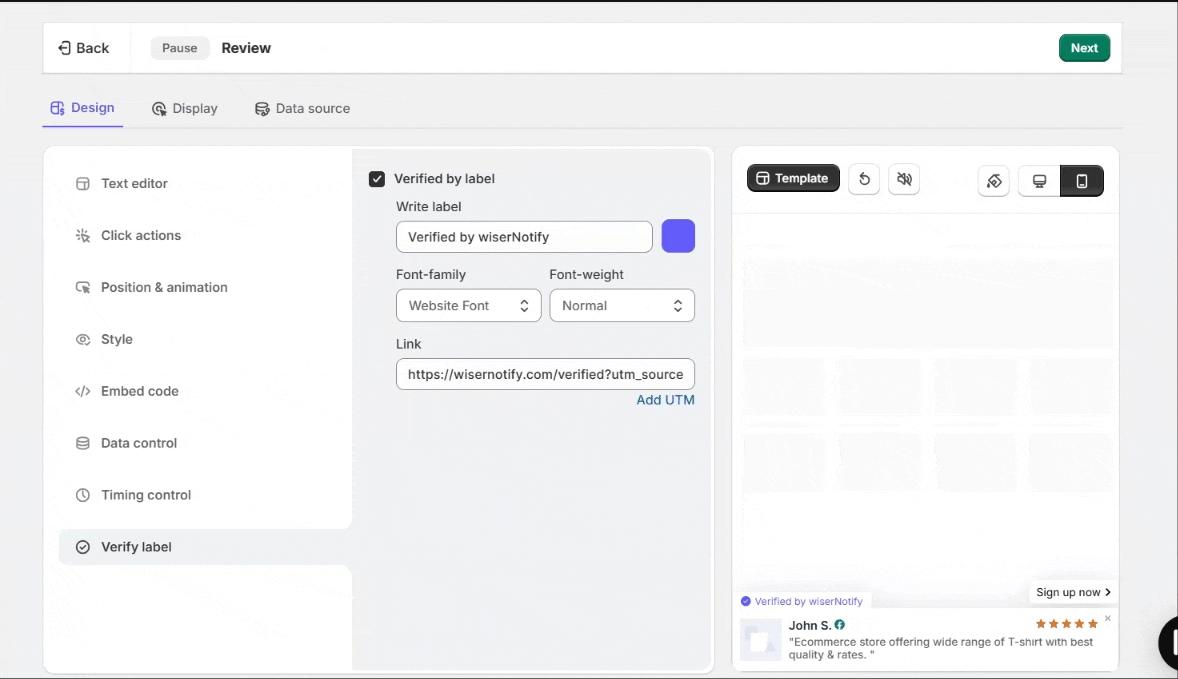Click Verified by wiserNotify badge in preview
This screenshot has width=1178, height=679.
pos(802,602)
